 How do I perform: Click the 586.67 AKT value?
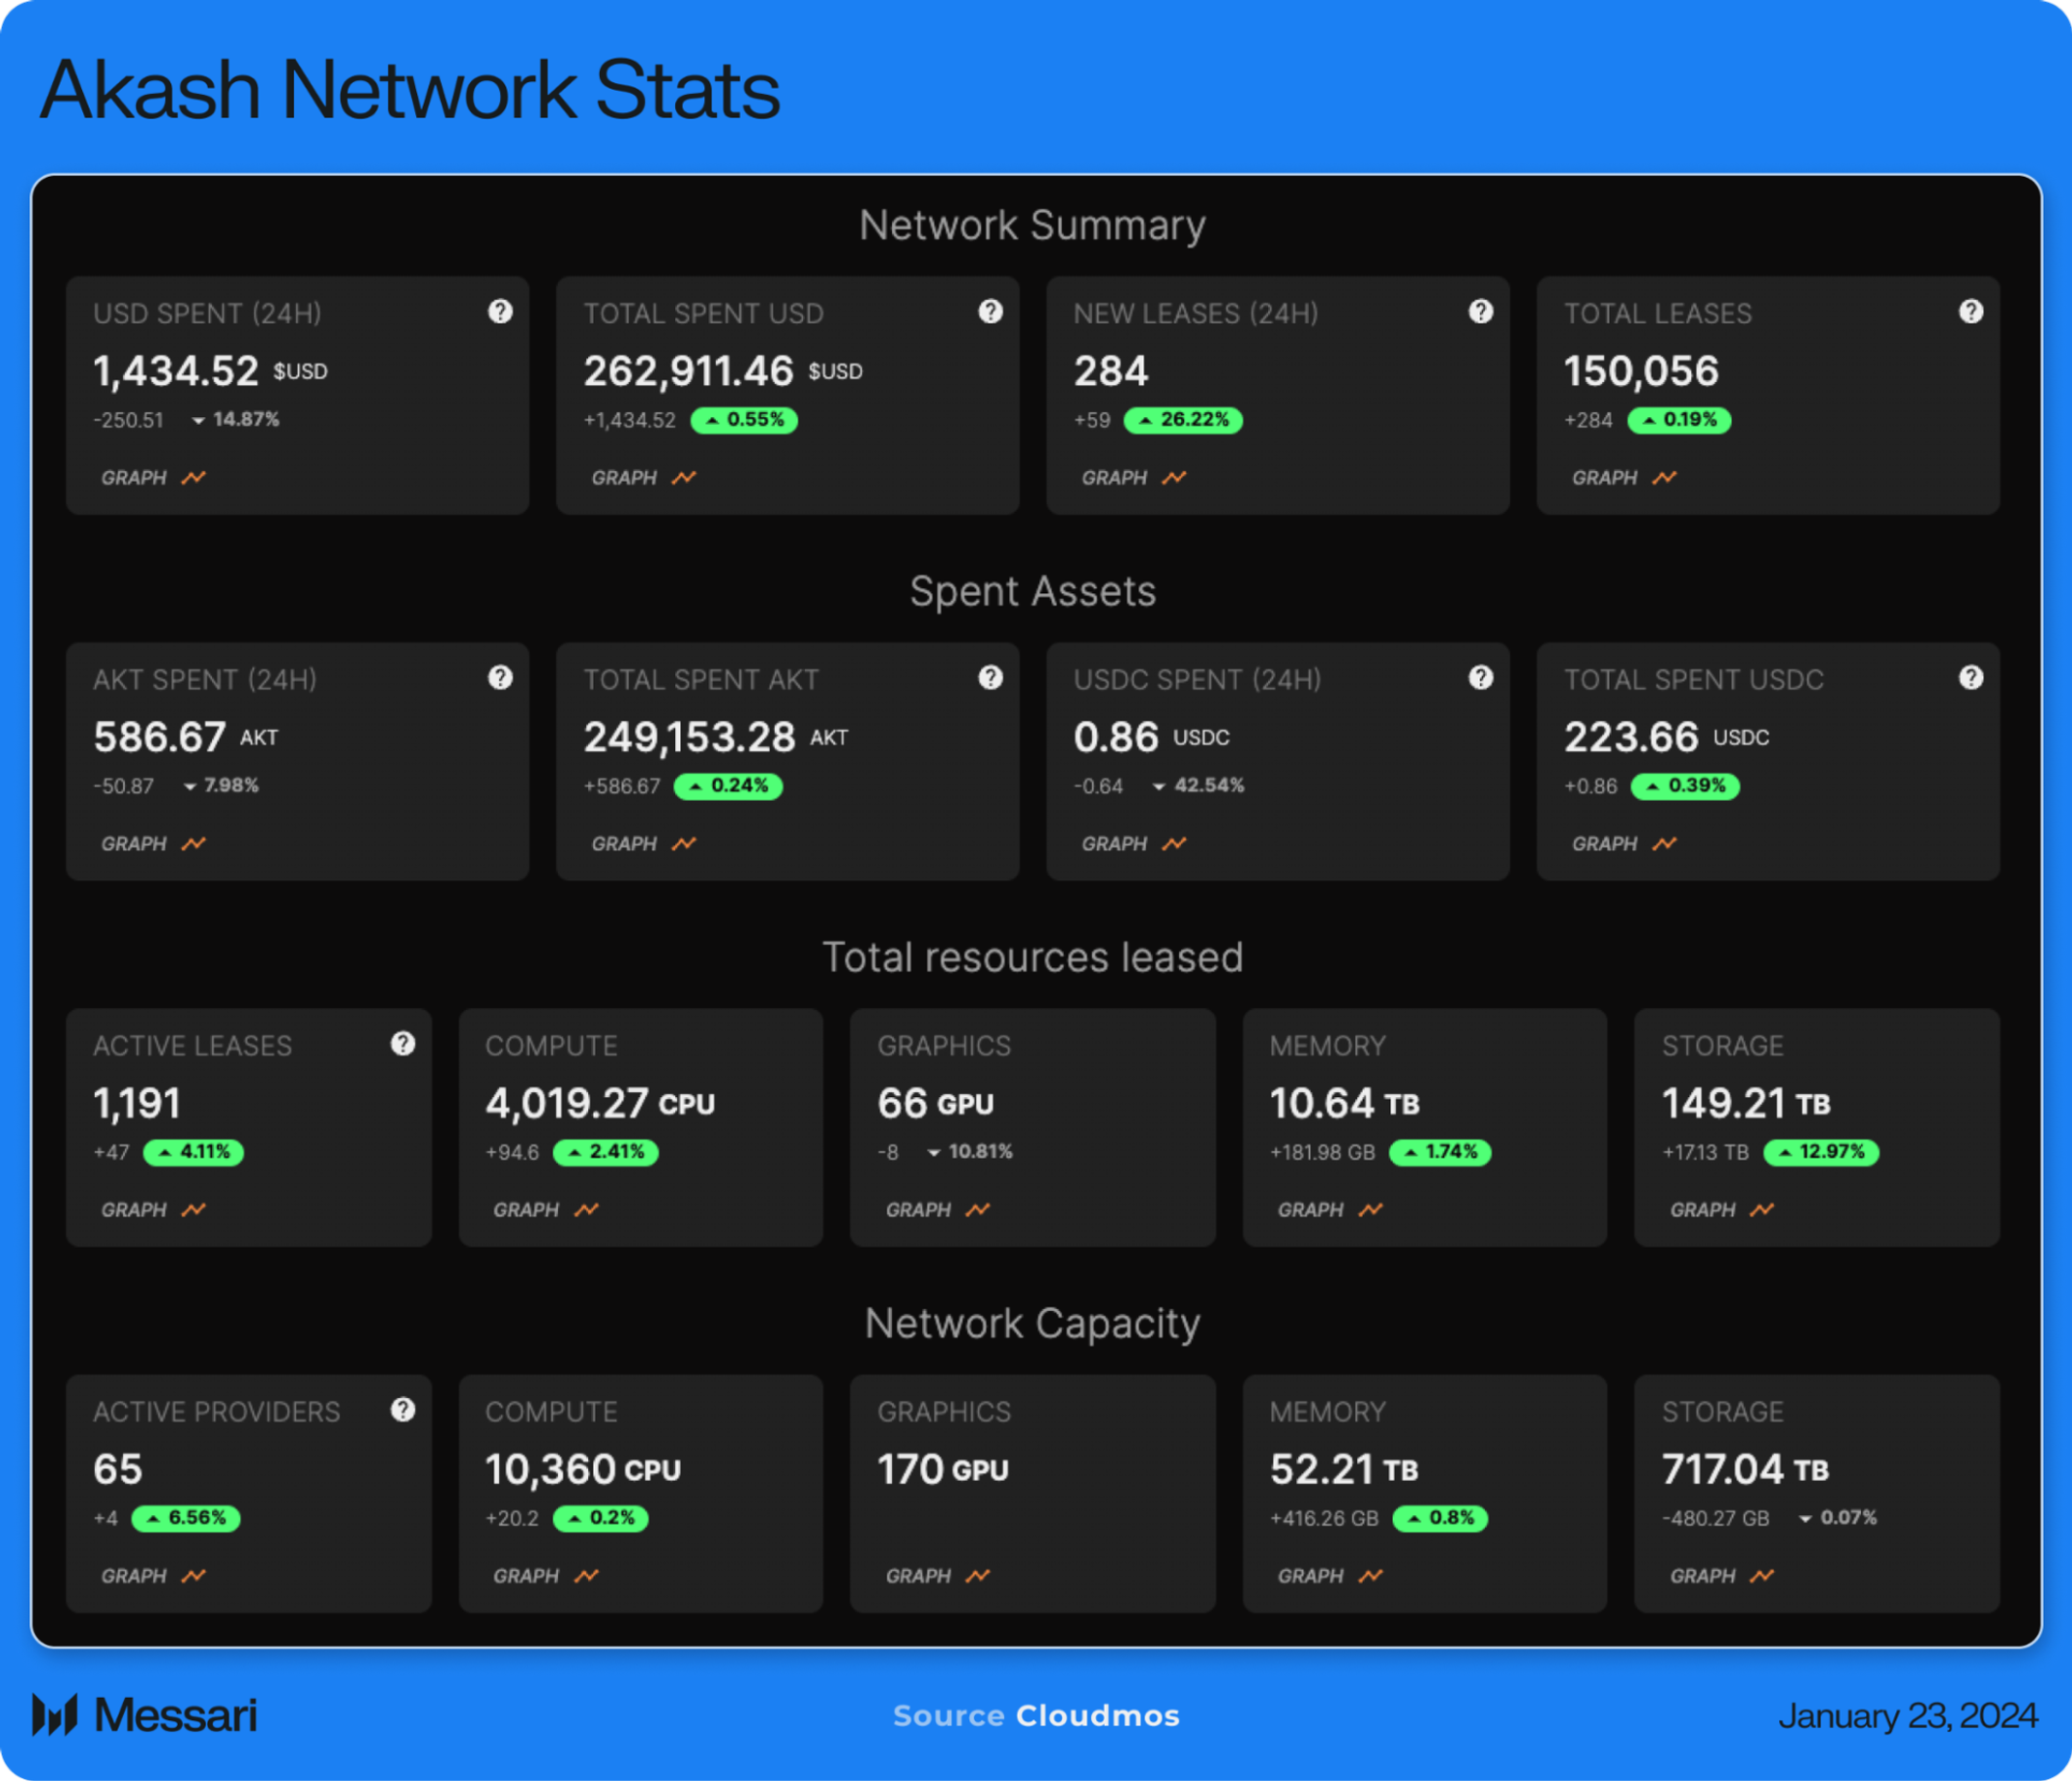(x=186, y=737)
